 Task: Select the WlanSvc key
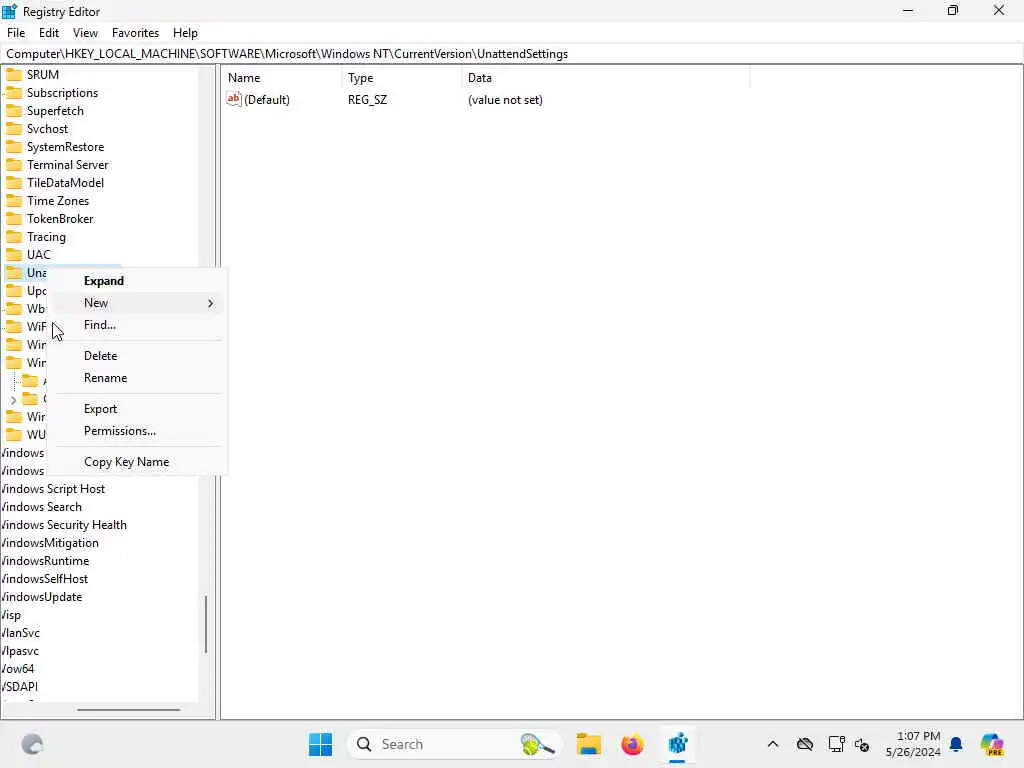tap(20, 633)
